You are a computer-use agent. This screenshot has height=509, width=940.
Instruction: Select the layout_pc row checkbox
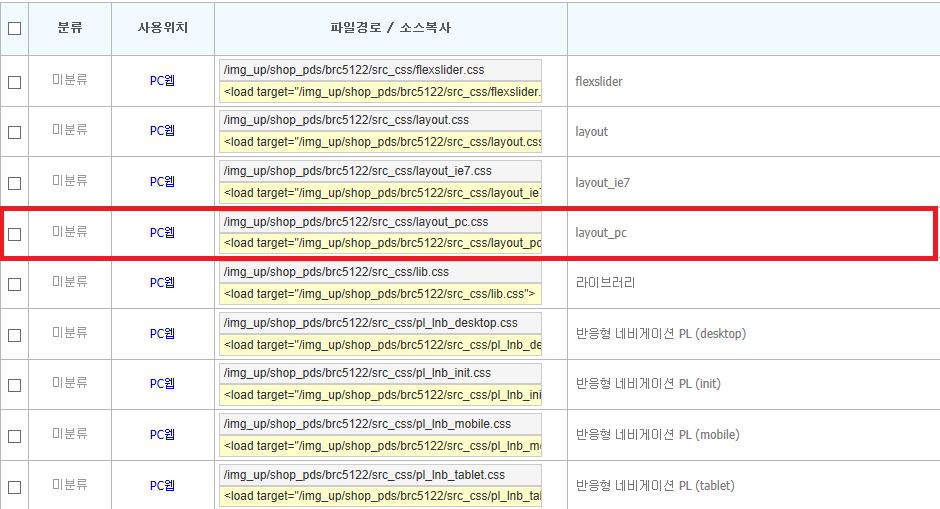(x=14, y=234)
